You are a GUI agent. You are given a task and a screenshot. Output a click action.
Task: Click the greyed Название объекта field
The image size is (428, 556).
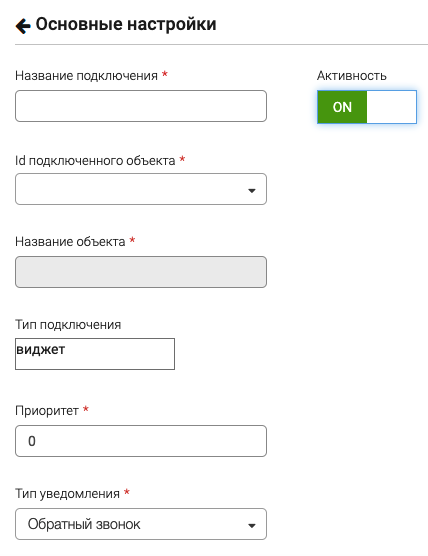[141, 272]
